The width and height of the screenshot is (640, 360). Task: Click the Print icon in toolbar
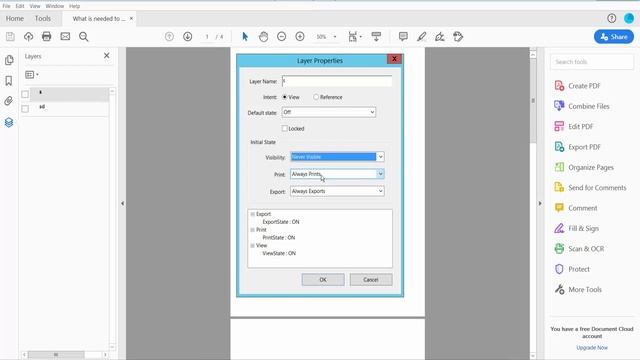47,37
